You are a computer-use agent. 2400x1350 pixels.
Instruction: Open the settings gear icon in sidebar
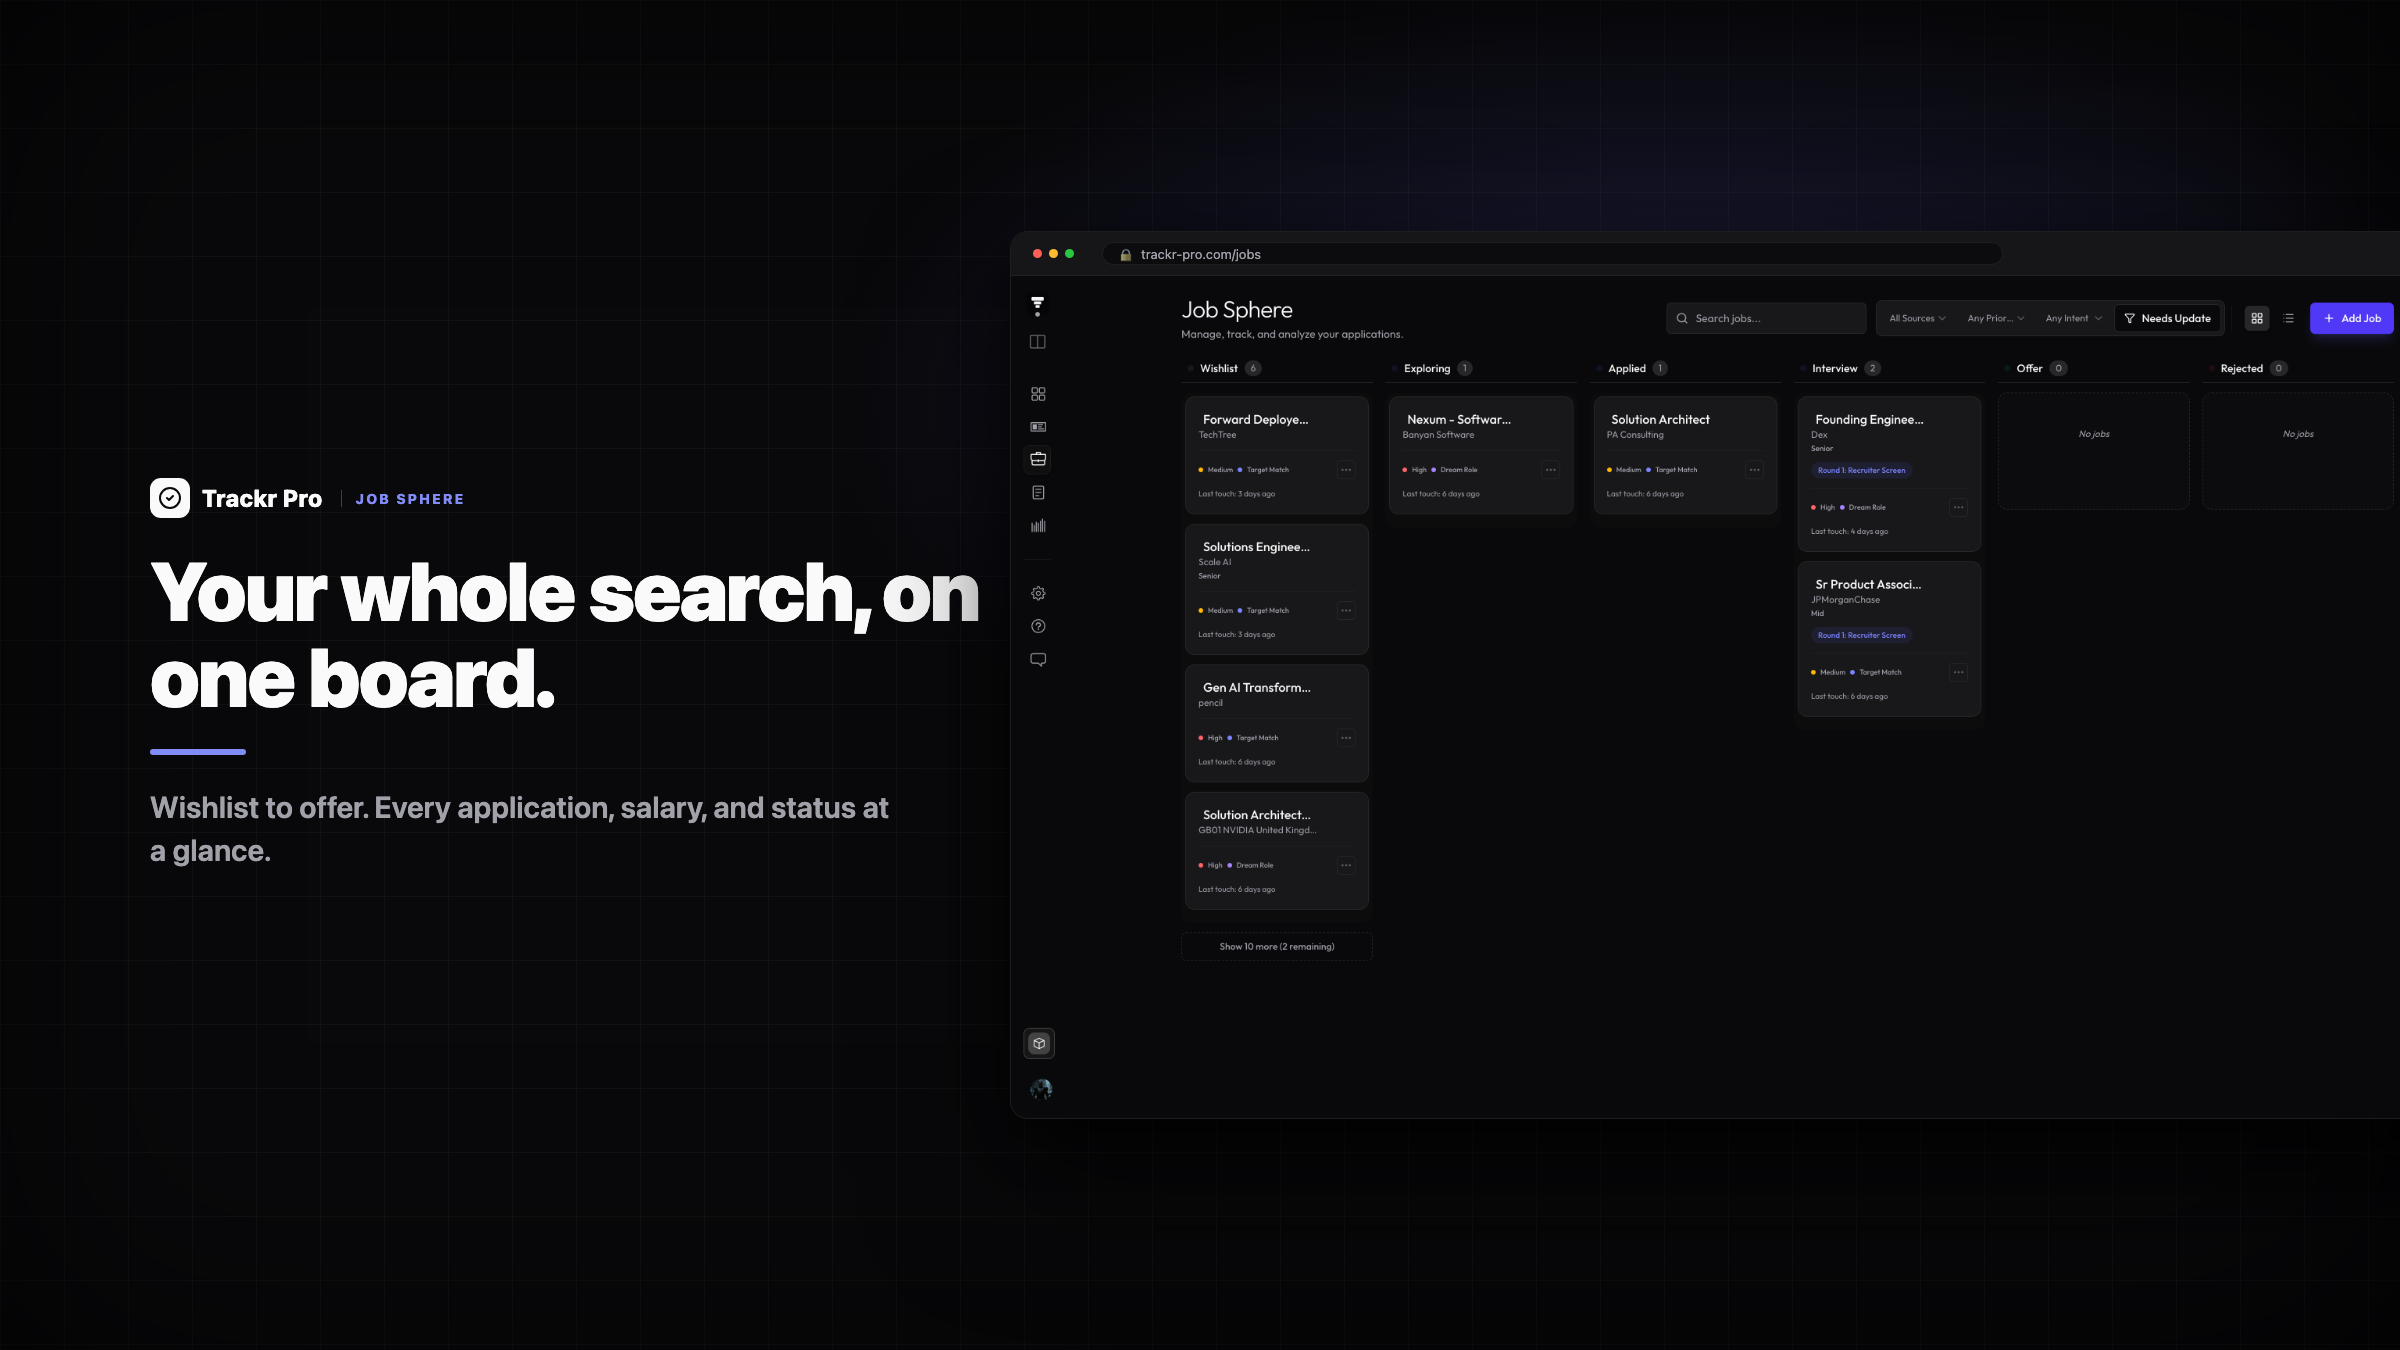[1038, 594]
